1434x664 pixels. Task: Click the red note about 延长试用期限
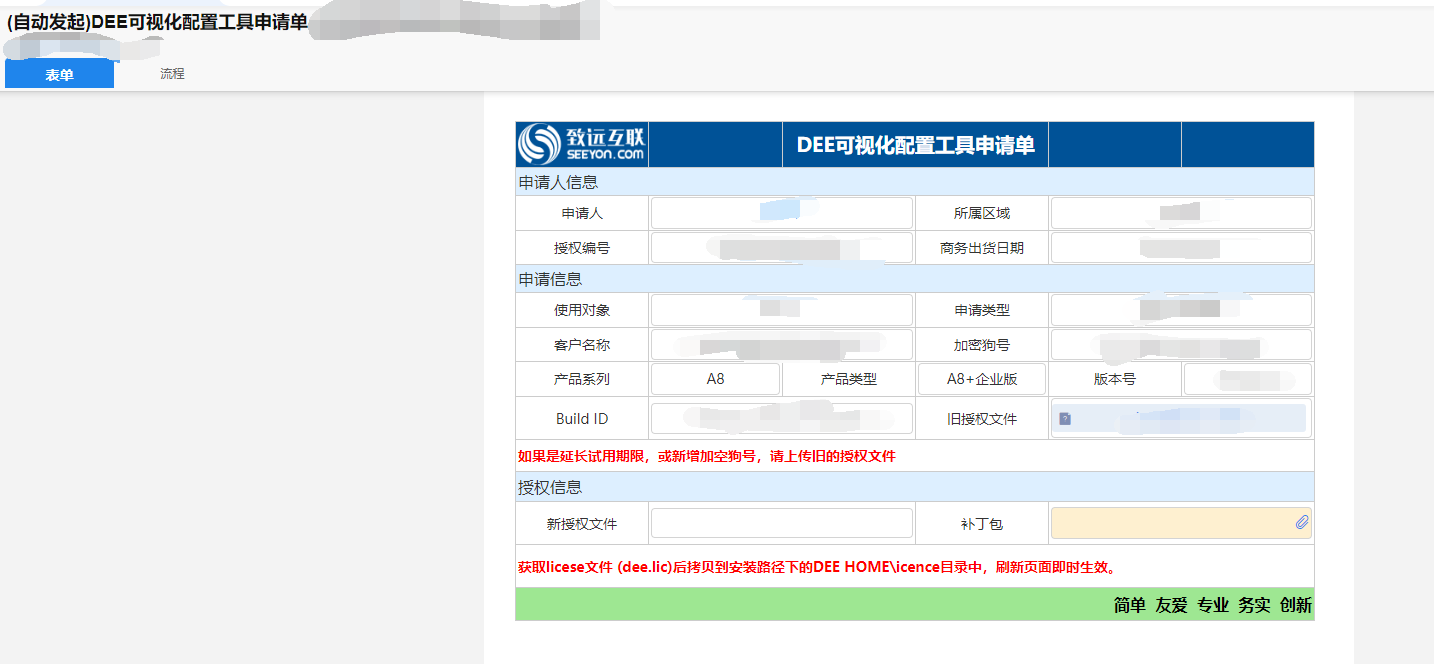click(x=706, y=456)
